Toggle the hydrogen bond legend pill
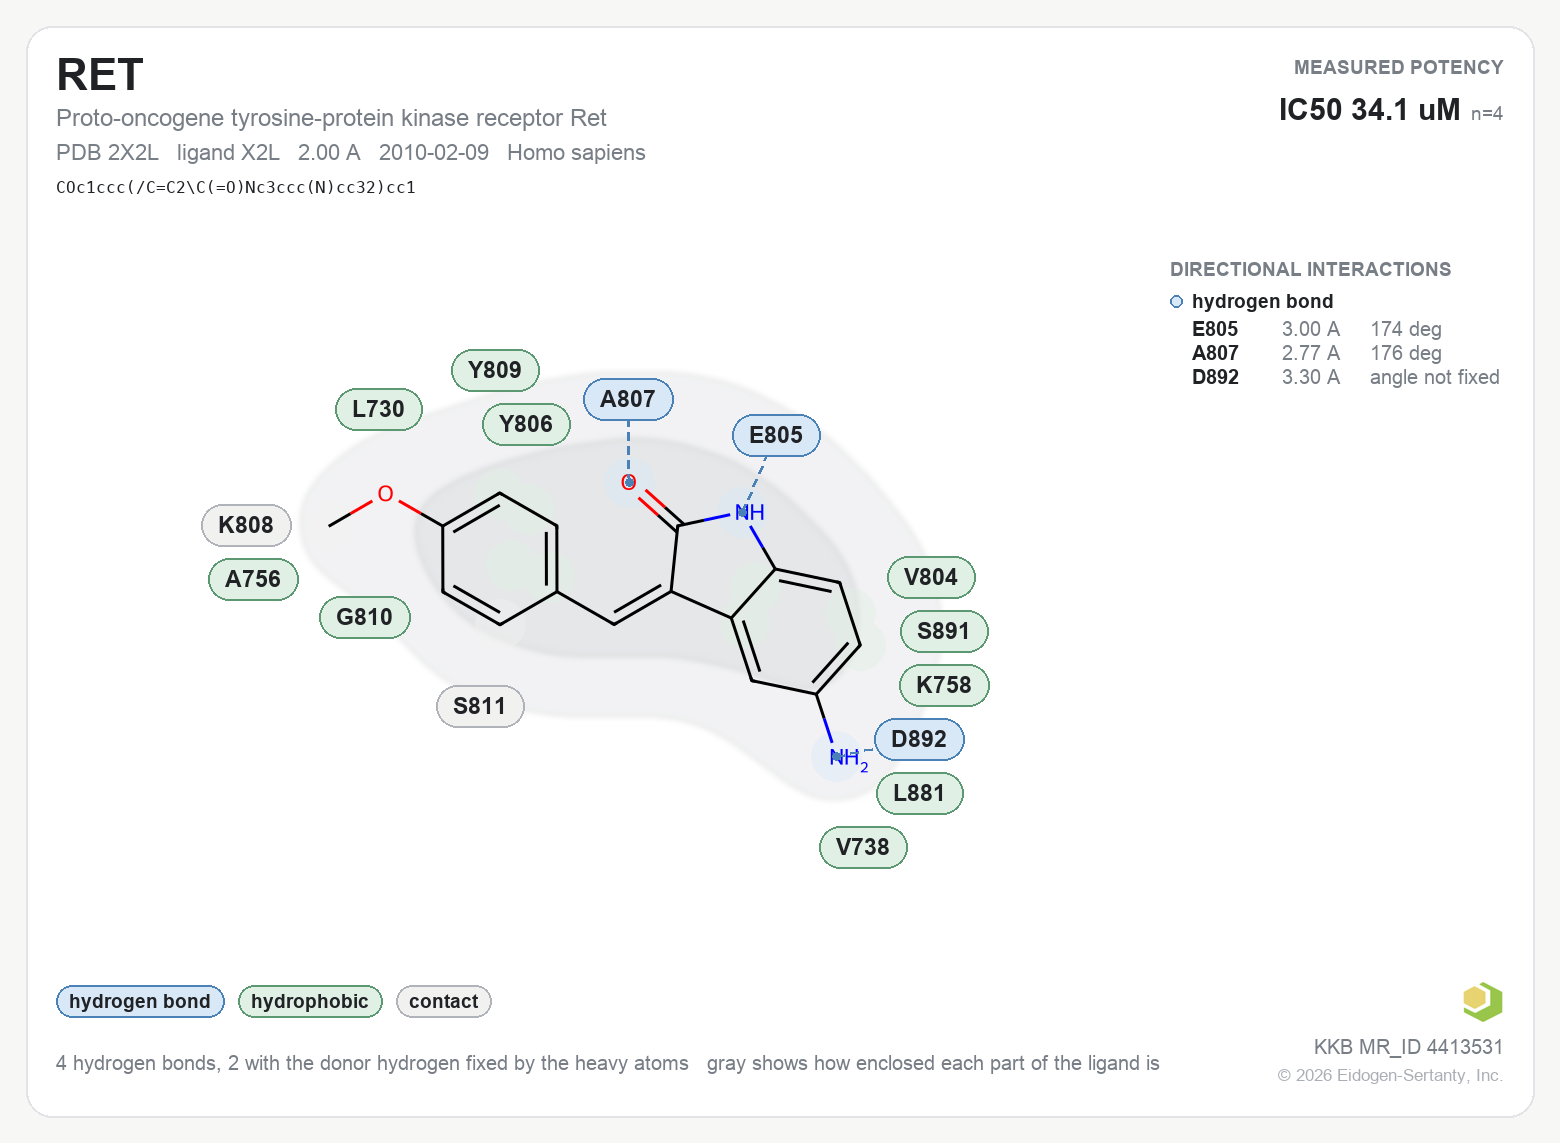Image resolution: width=1560 pixels, height=1143 pixels. (x=140, y=1001)
